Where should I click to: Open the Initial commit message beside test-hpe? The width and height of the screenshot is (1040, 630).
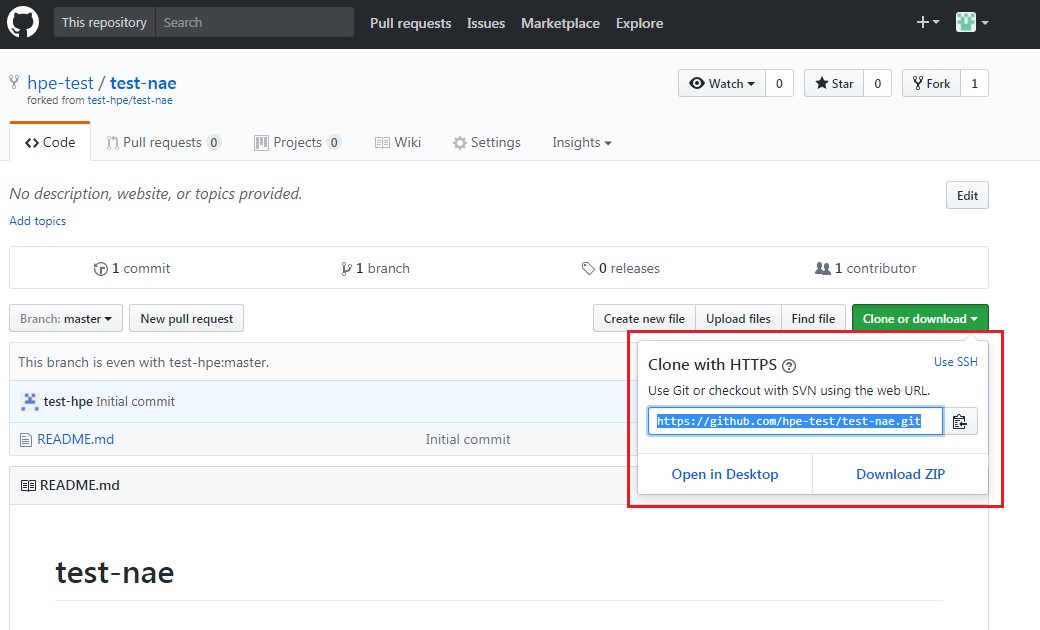pos(136,402)
